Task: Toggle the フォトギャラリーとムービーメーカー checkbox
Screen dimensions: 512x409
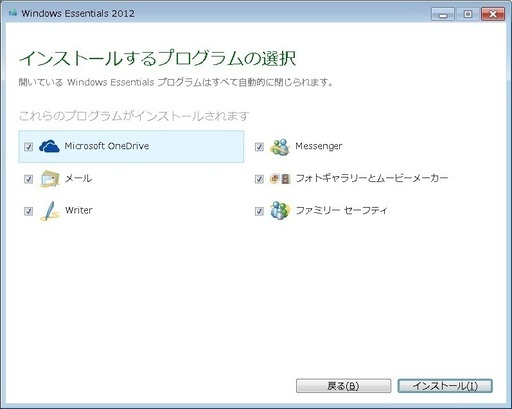Action: pyautogui.click(x=259, y=179)
